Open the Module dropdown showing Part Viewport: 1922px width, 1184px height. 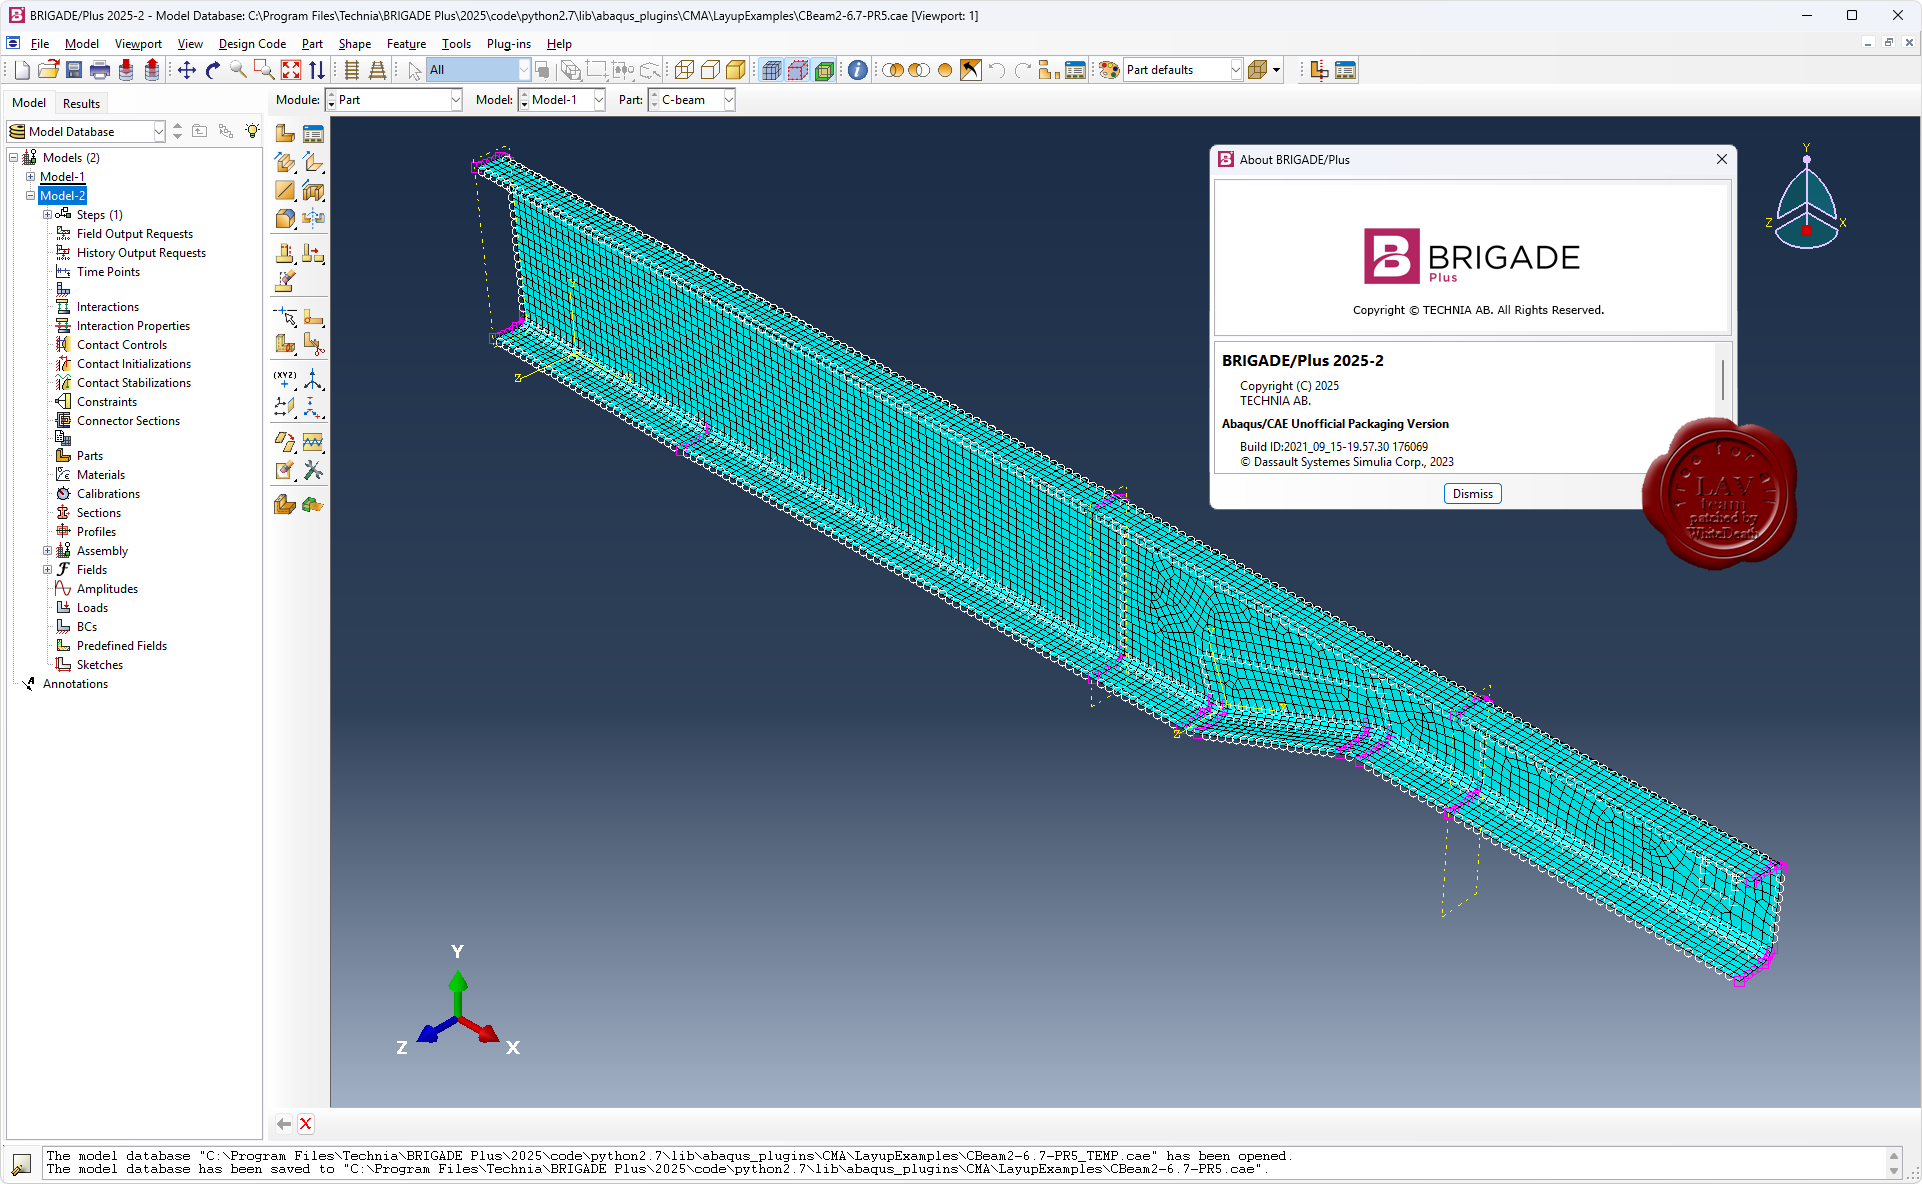coord(394,100)
